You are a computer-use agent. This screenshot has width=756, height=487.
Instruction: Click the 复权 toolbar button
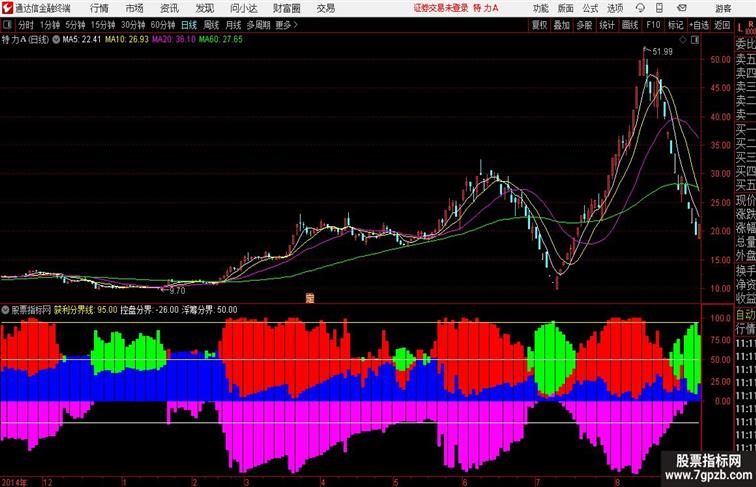coord(540,25)
